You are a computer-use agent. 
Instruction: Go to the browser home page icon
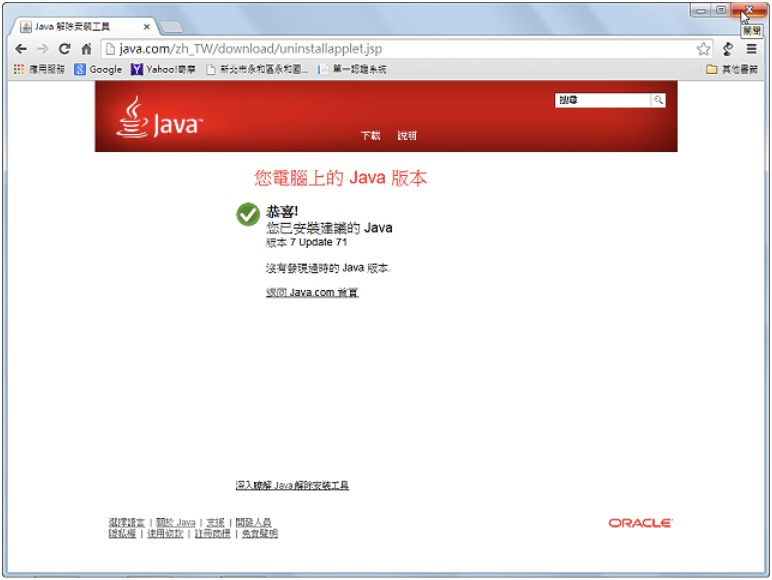(x=87, y=49)
